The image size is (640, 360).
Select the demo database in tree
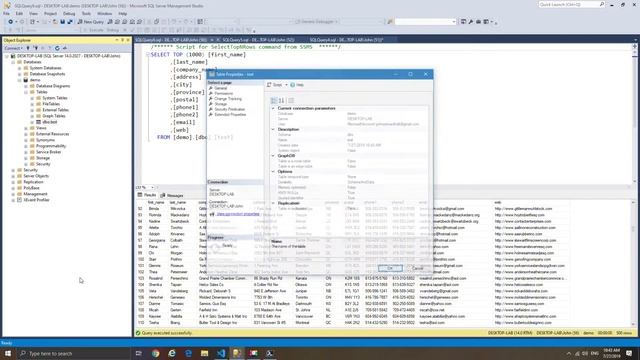pos(35,80)
